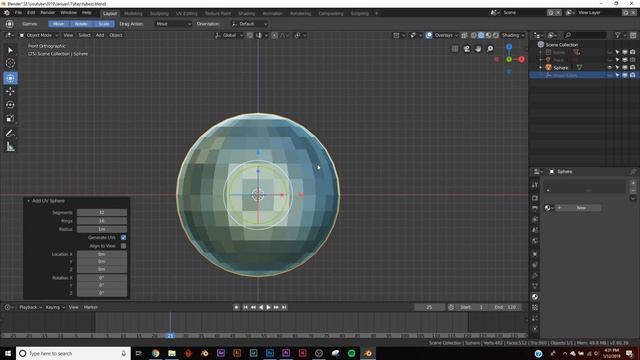
Task: Open the Drag Action Move dropdown
Action: click(173, 24)
